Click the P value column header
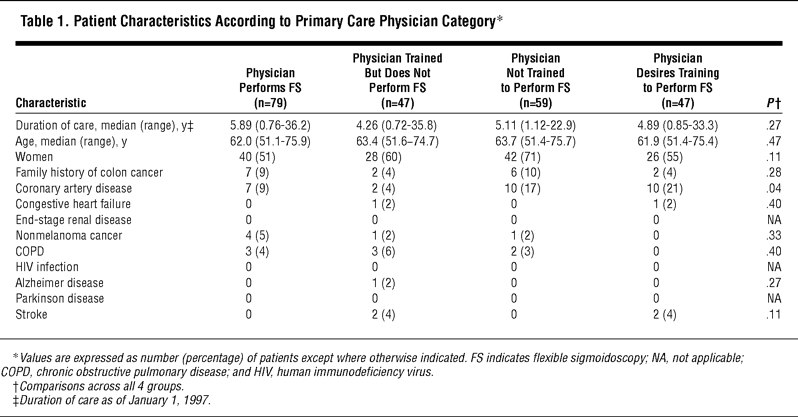Screen dimensions: 798x417 pos(767,102)
